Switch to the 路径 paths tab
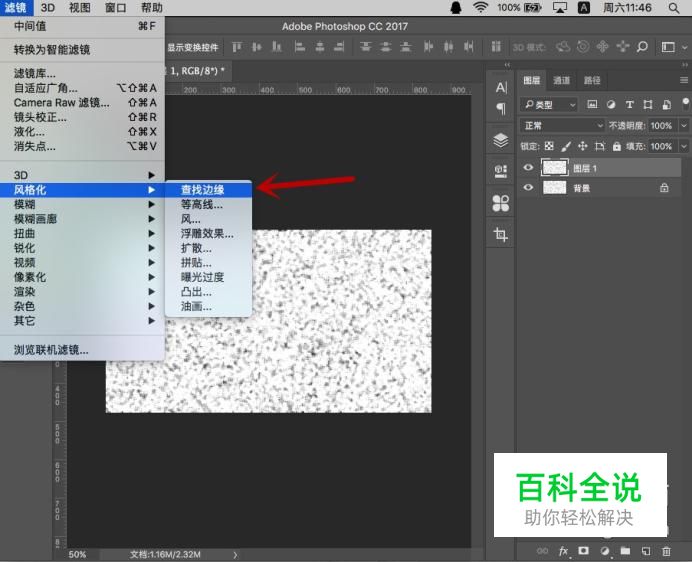This screenshot has height=562, width=692. click(x=592, y=80)
